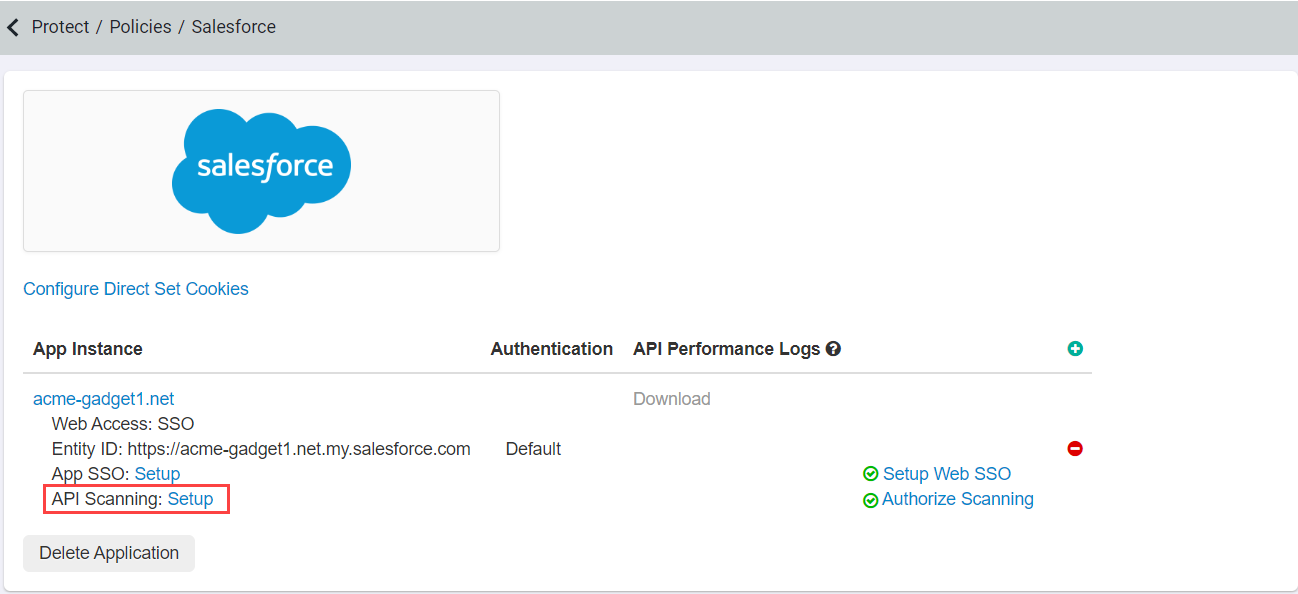Click the Delete Application button
The height and width of the screenshot is (594, 1298).
[108, 553]
